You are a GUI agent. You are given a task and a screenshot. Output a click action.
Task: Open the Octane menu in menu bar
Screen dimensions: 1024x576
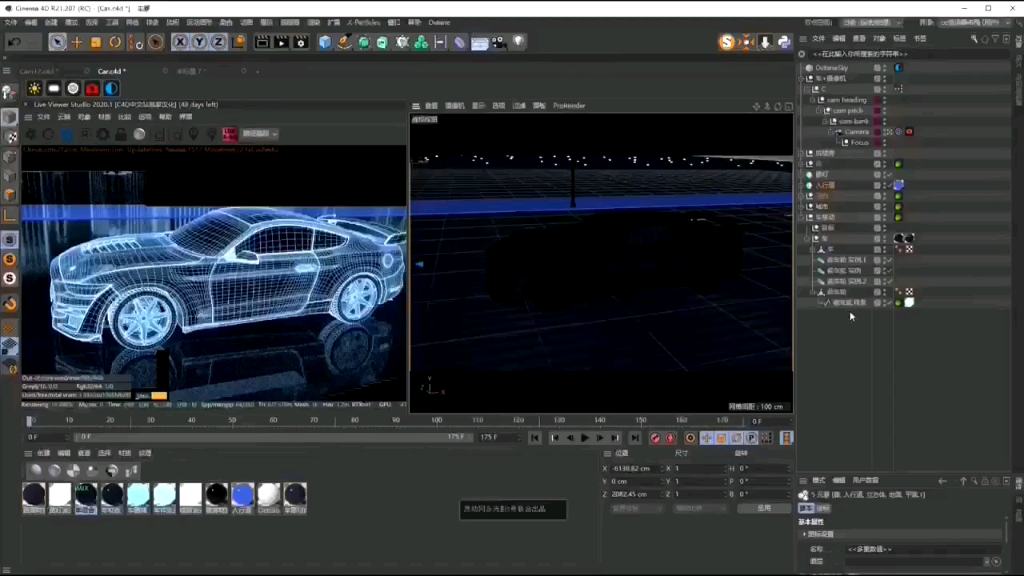(x=439, y=22)
